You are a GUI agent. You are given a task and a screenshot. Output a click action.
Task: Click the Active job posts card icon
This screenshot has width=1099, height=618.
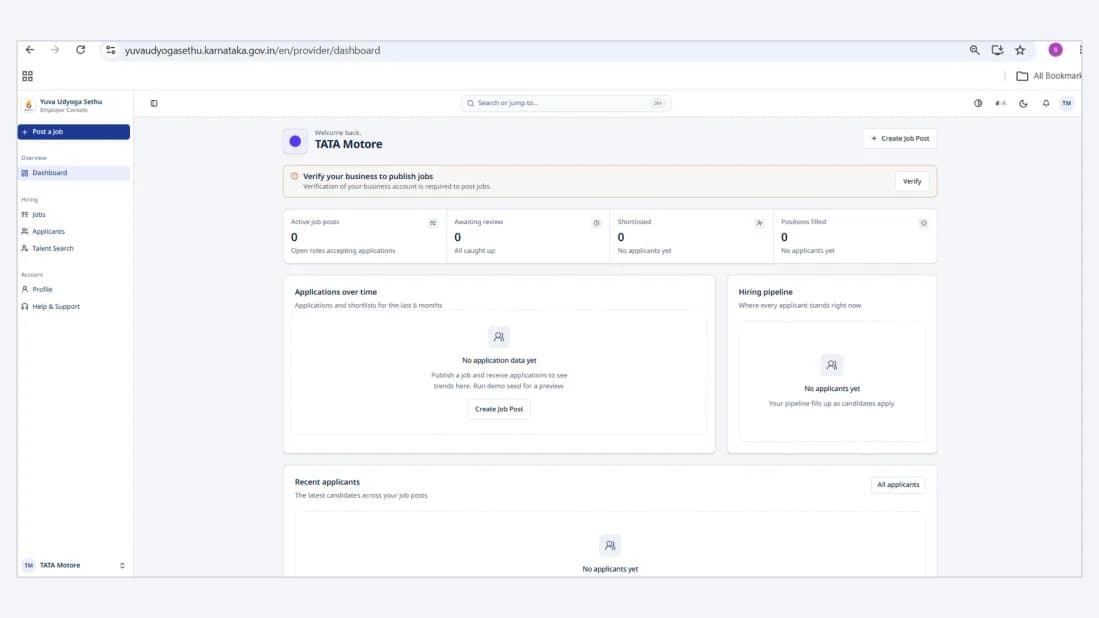click(x=432, y=223)
